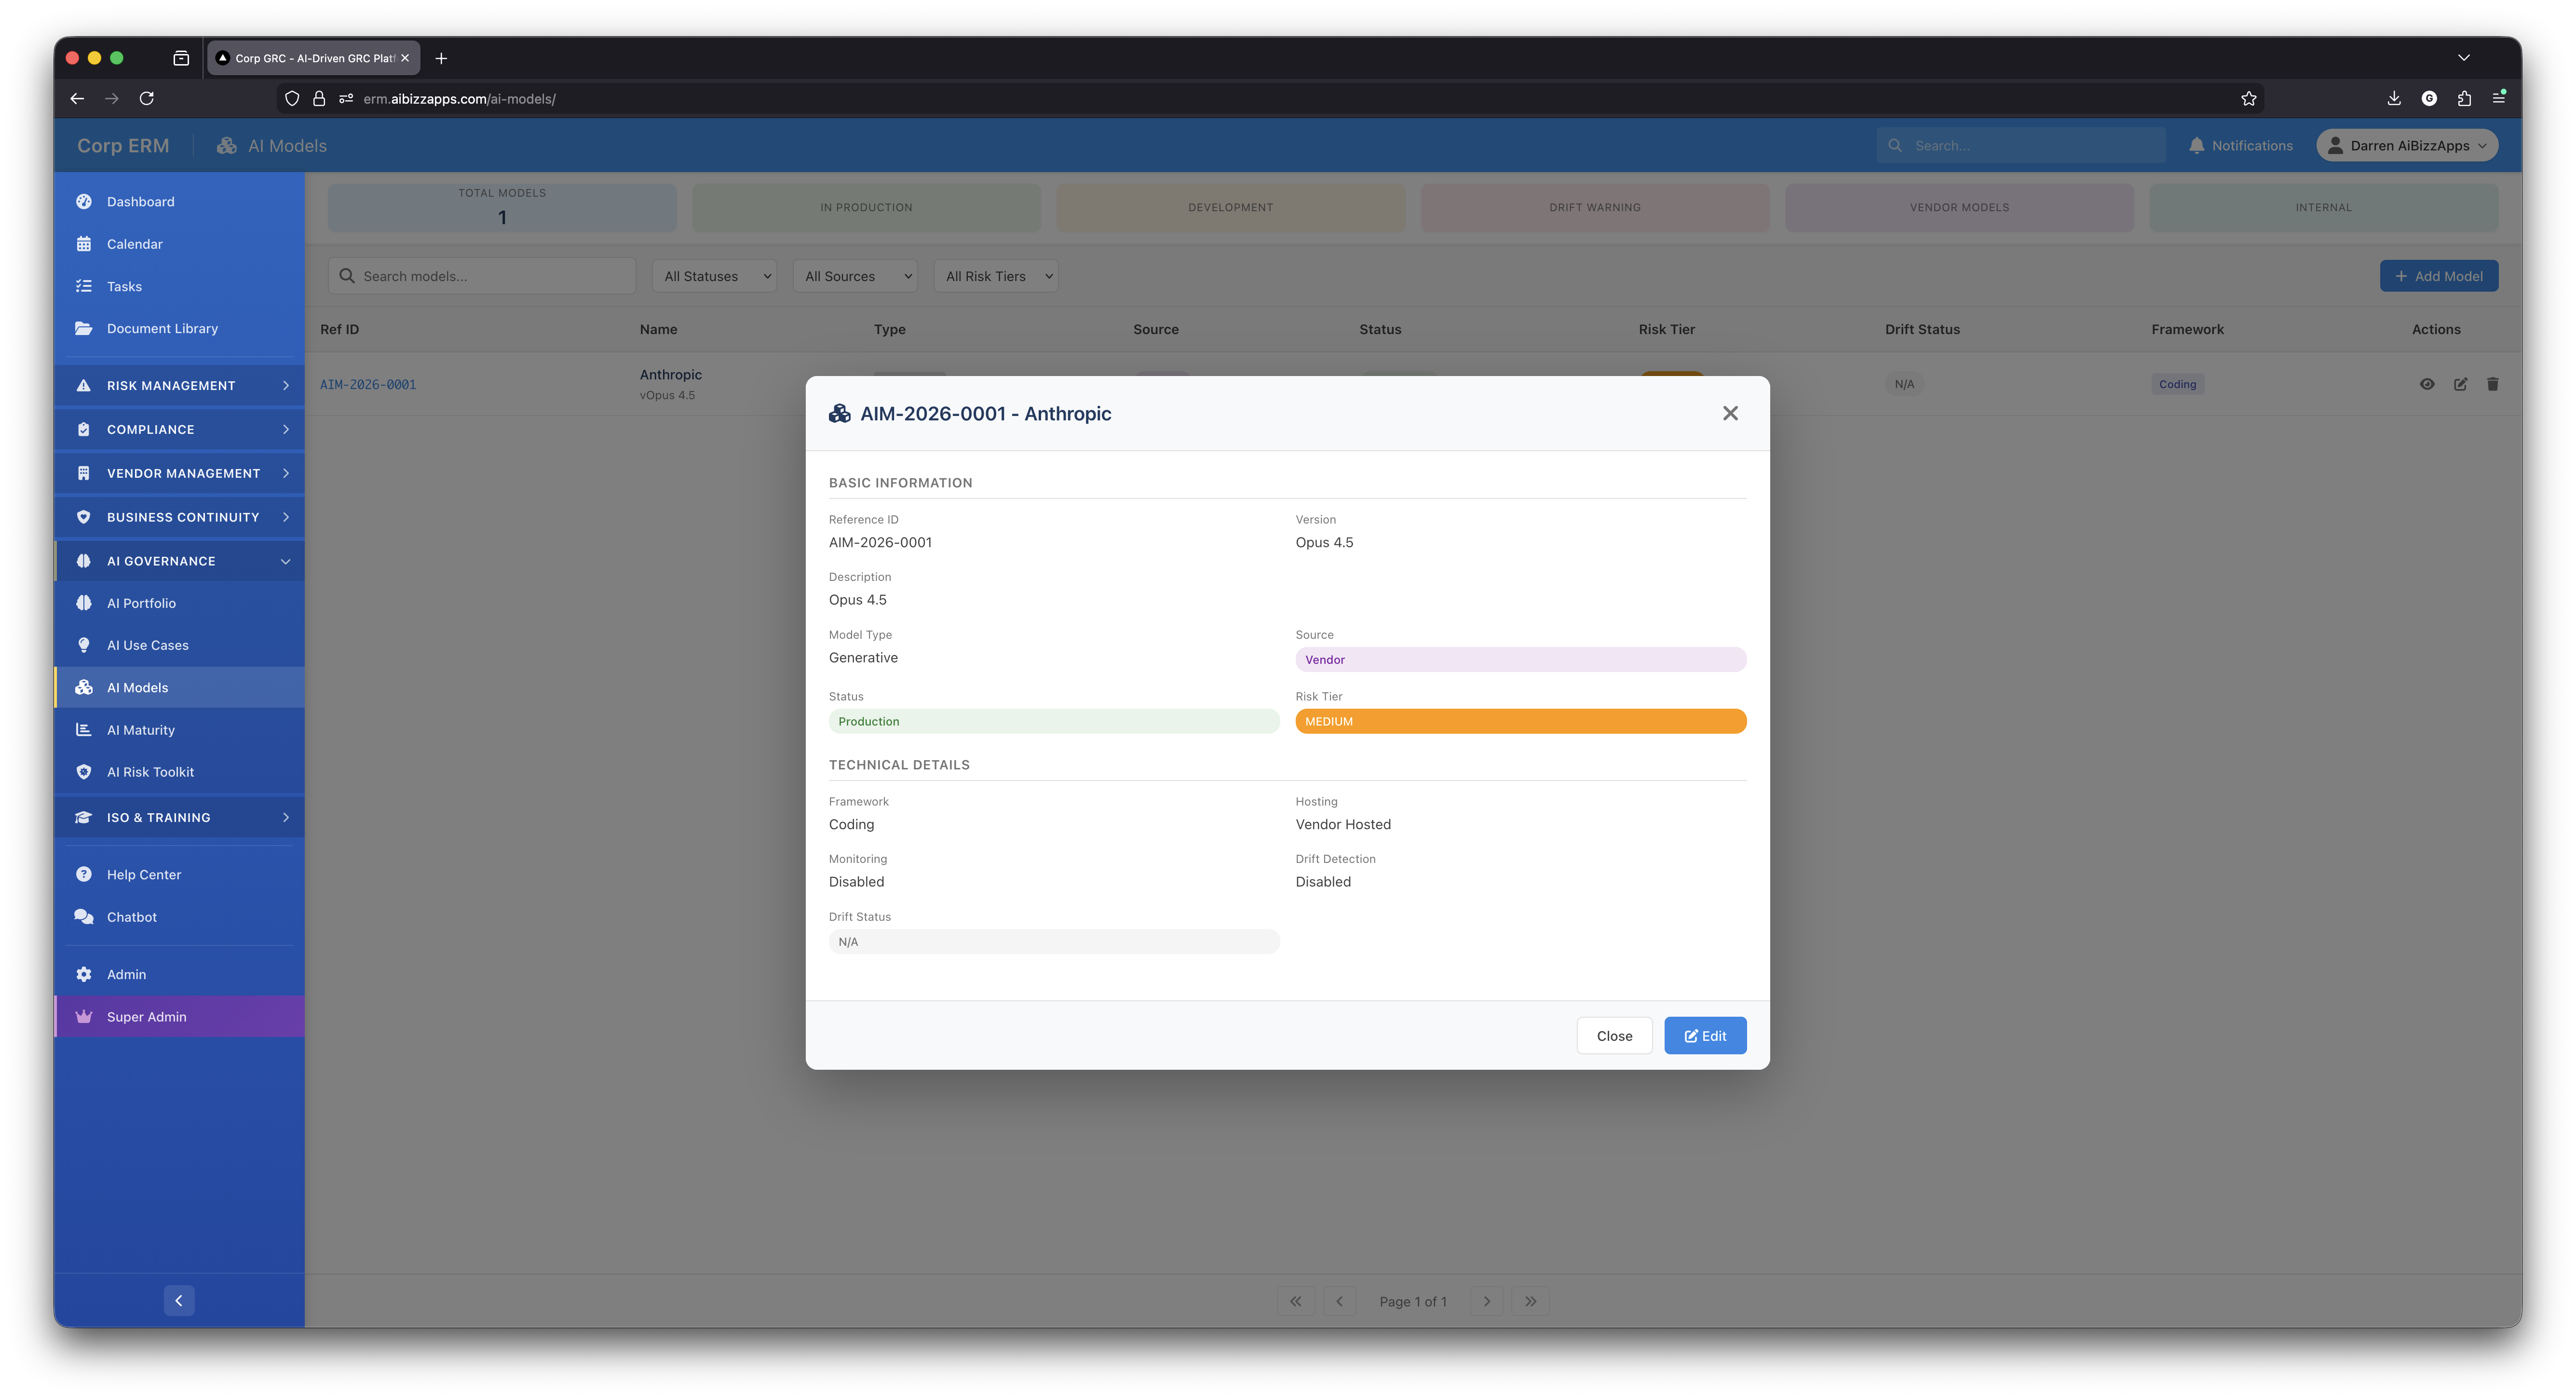The height and width of the screenshot is (1399, 2576).
Task: Click the Notifications bell icon
Action: pos(2196,146)
